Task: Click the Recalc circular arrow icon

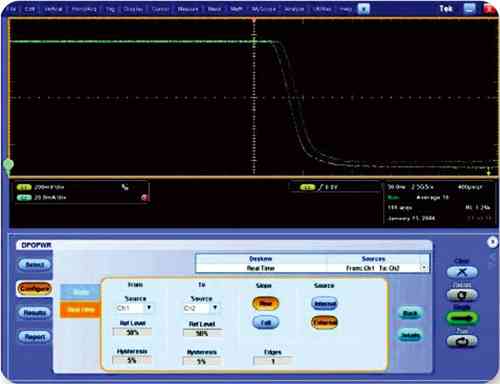Action: pos(462,295)
